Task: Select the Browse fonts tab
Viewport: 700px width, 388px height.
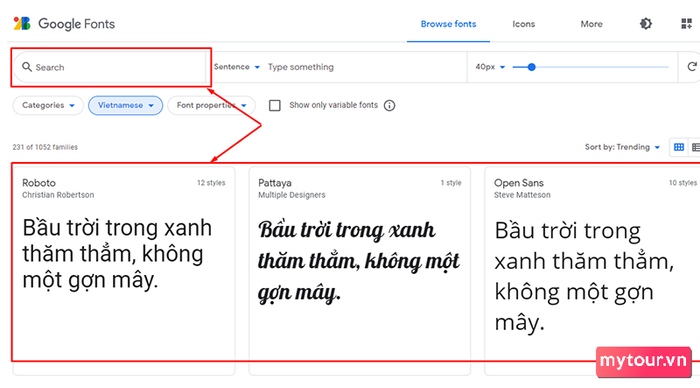Action: point(448,24)
